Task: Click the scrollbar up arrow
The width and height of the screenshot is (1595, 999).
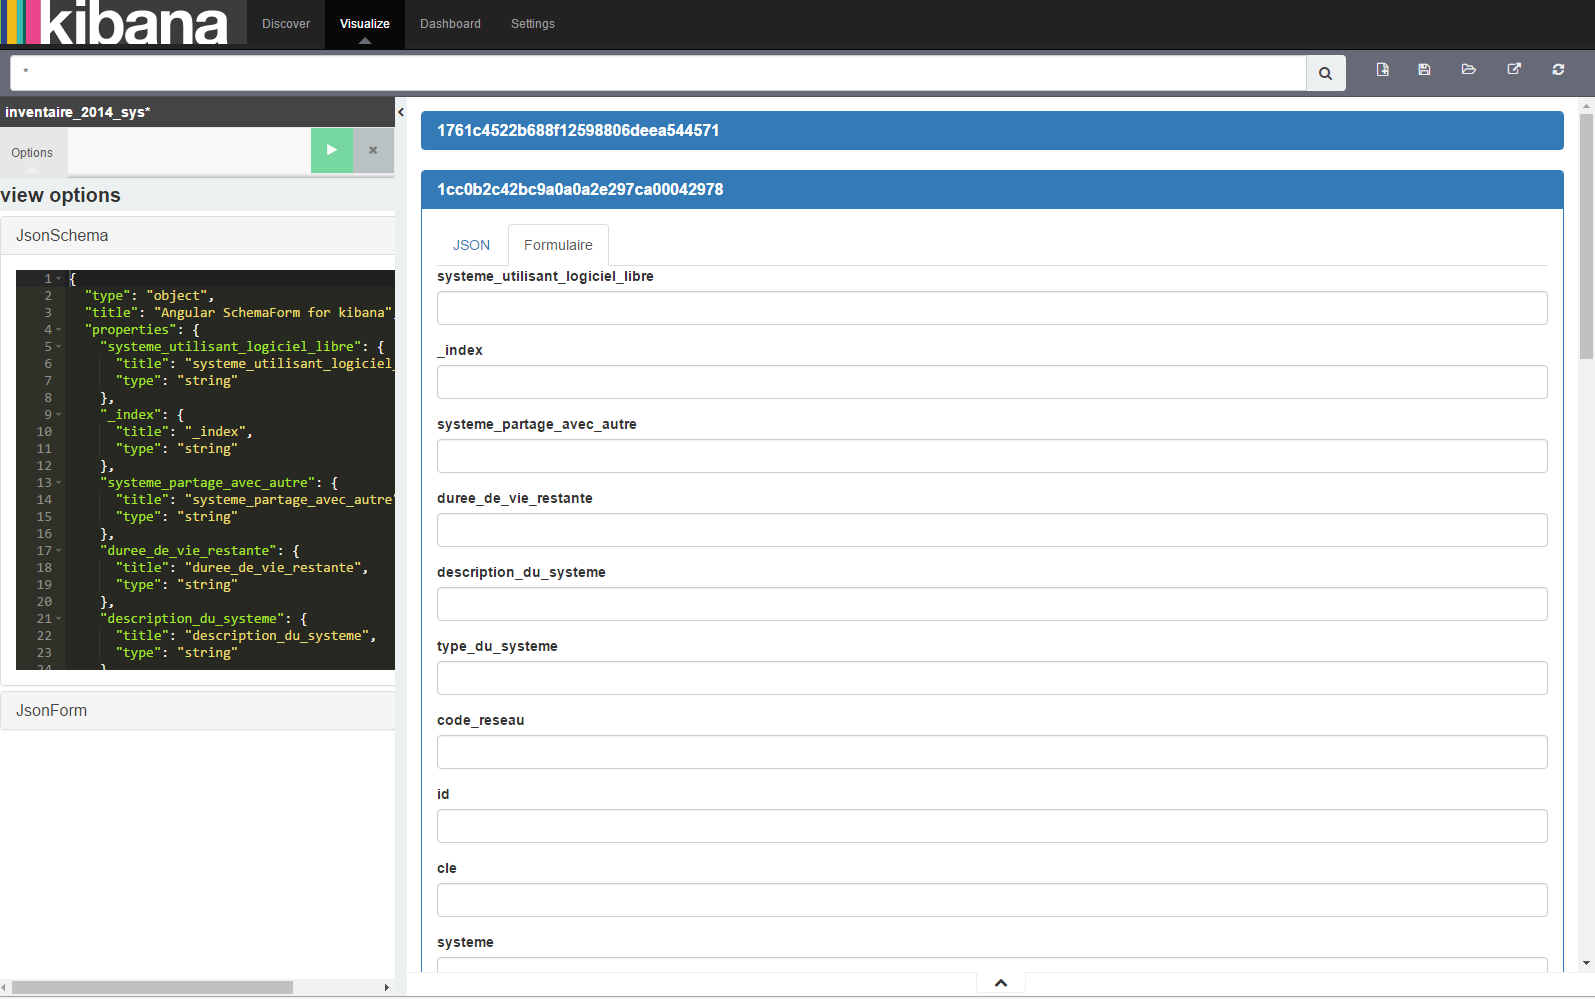Action: pos(1586,104)
